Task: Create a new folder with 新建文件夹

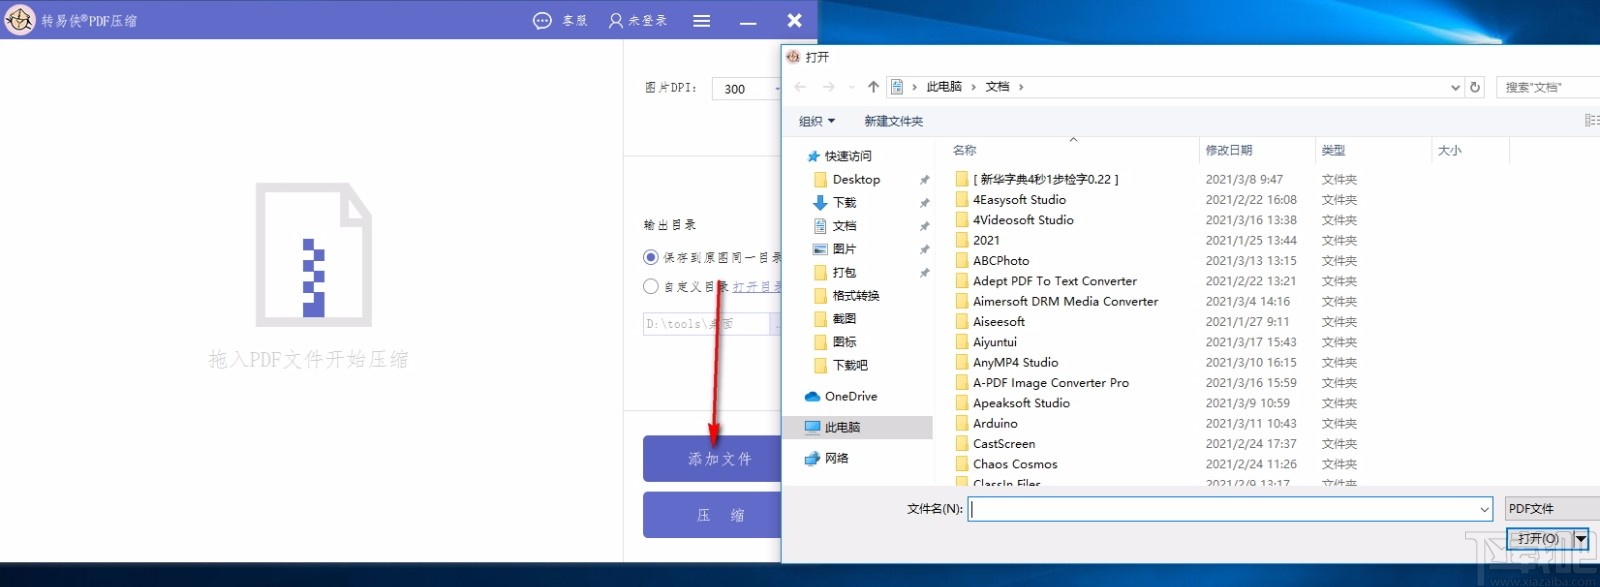Action: click(894, 121)
